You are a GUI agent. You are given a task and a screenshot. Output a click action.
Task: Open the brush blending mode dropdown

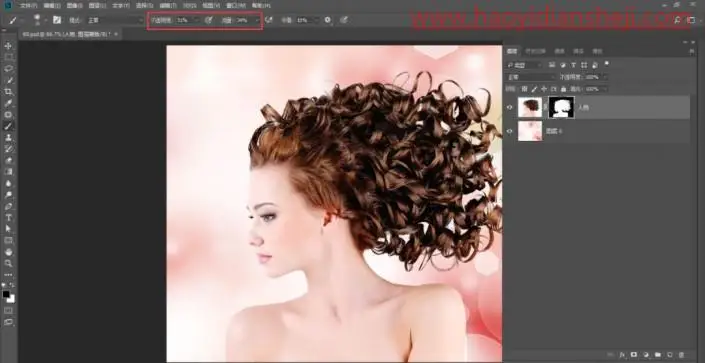(114, 20)
